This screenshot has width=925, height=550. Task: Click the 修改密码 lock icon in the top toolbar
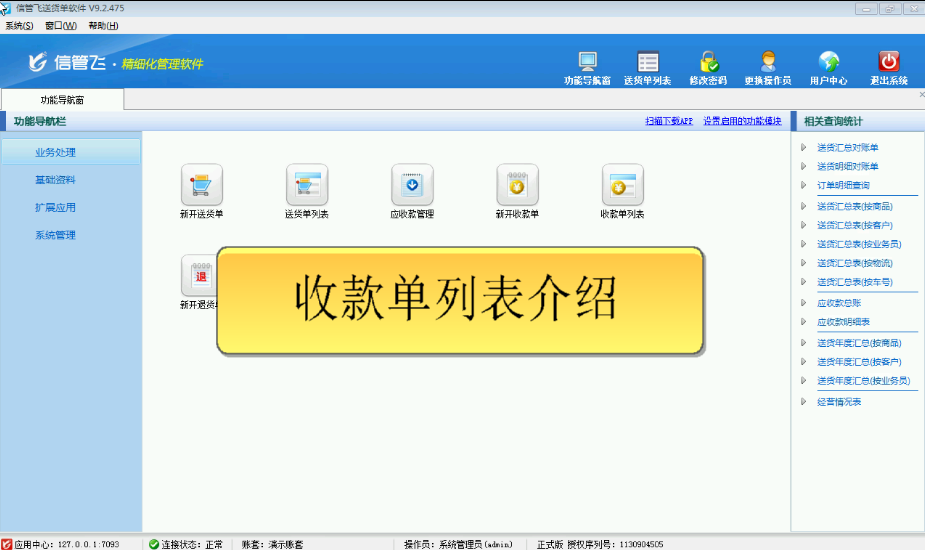(x=709, y=62)
